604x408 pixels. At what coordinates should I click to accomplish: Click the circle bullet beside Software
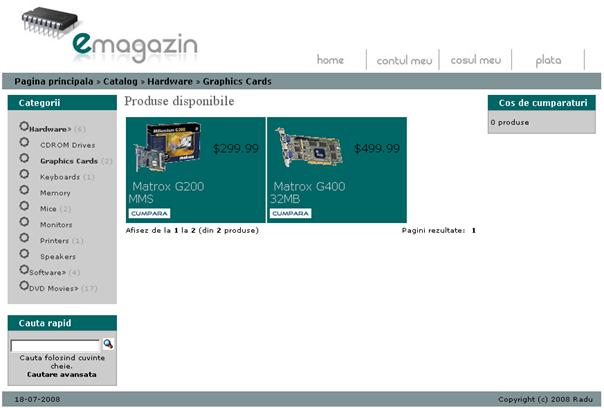(x=24, y=269)
